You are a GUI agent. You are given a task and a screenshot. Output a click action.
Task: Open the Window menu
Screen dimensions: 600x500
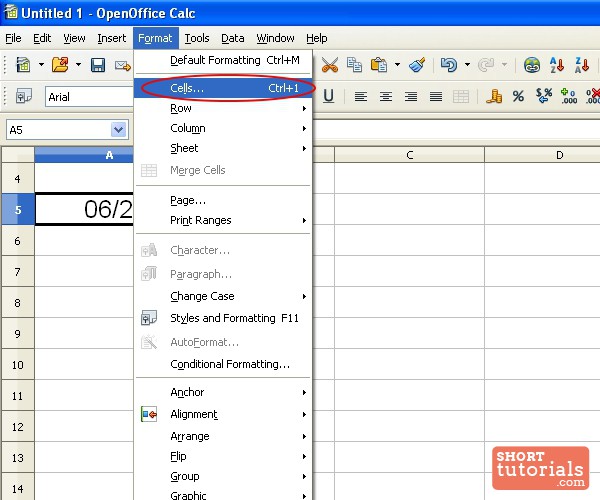[x=275, y=38]
